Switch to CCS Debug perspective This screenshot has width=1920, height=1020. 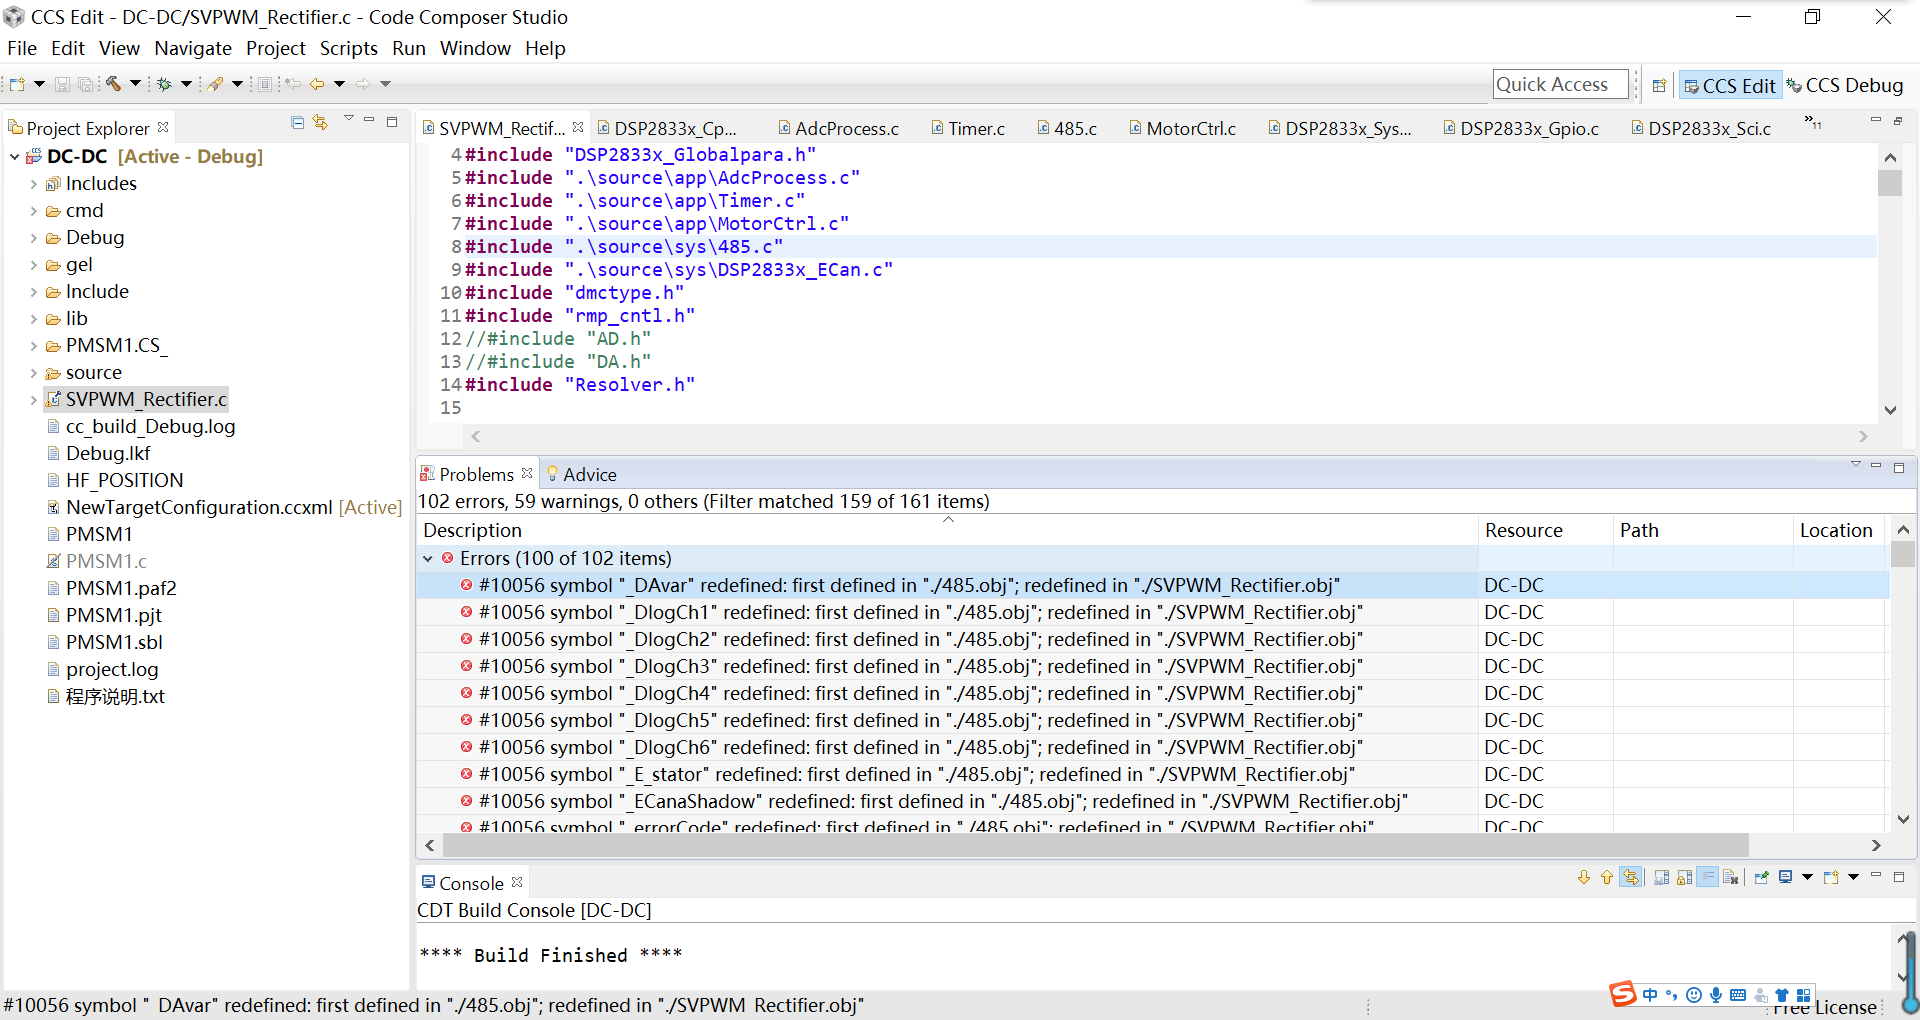(x=1845, y=86)
